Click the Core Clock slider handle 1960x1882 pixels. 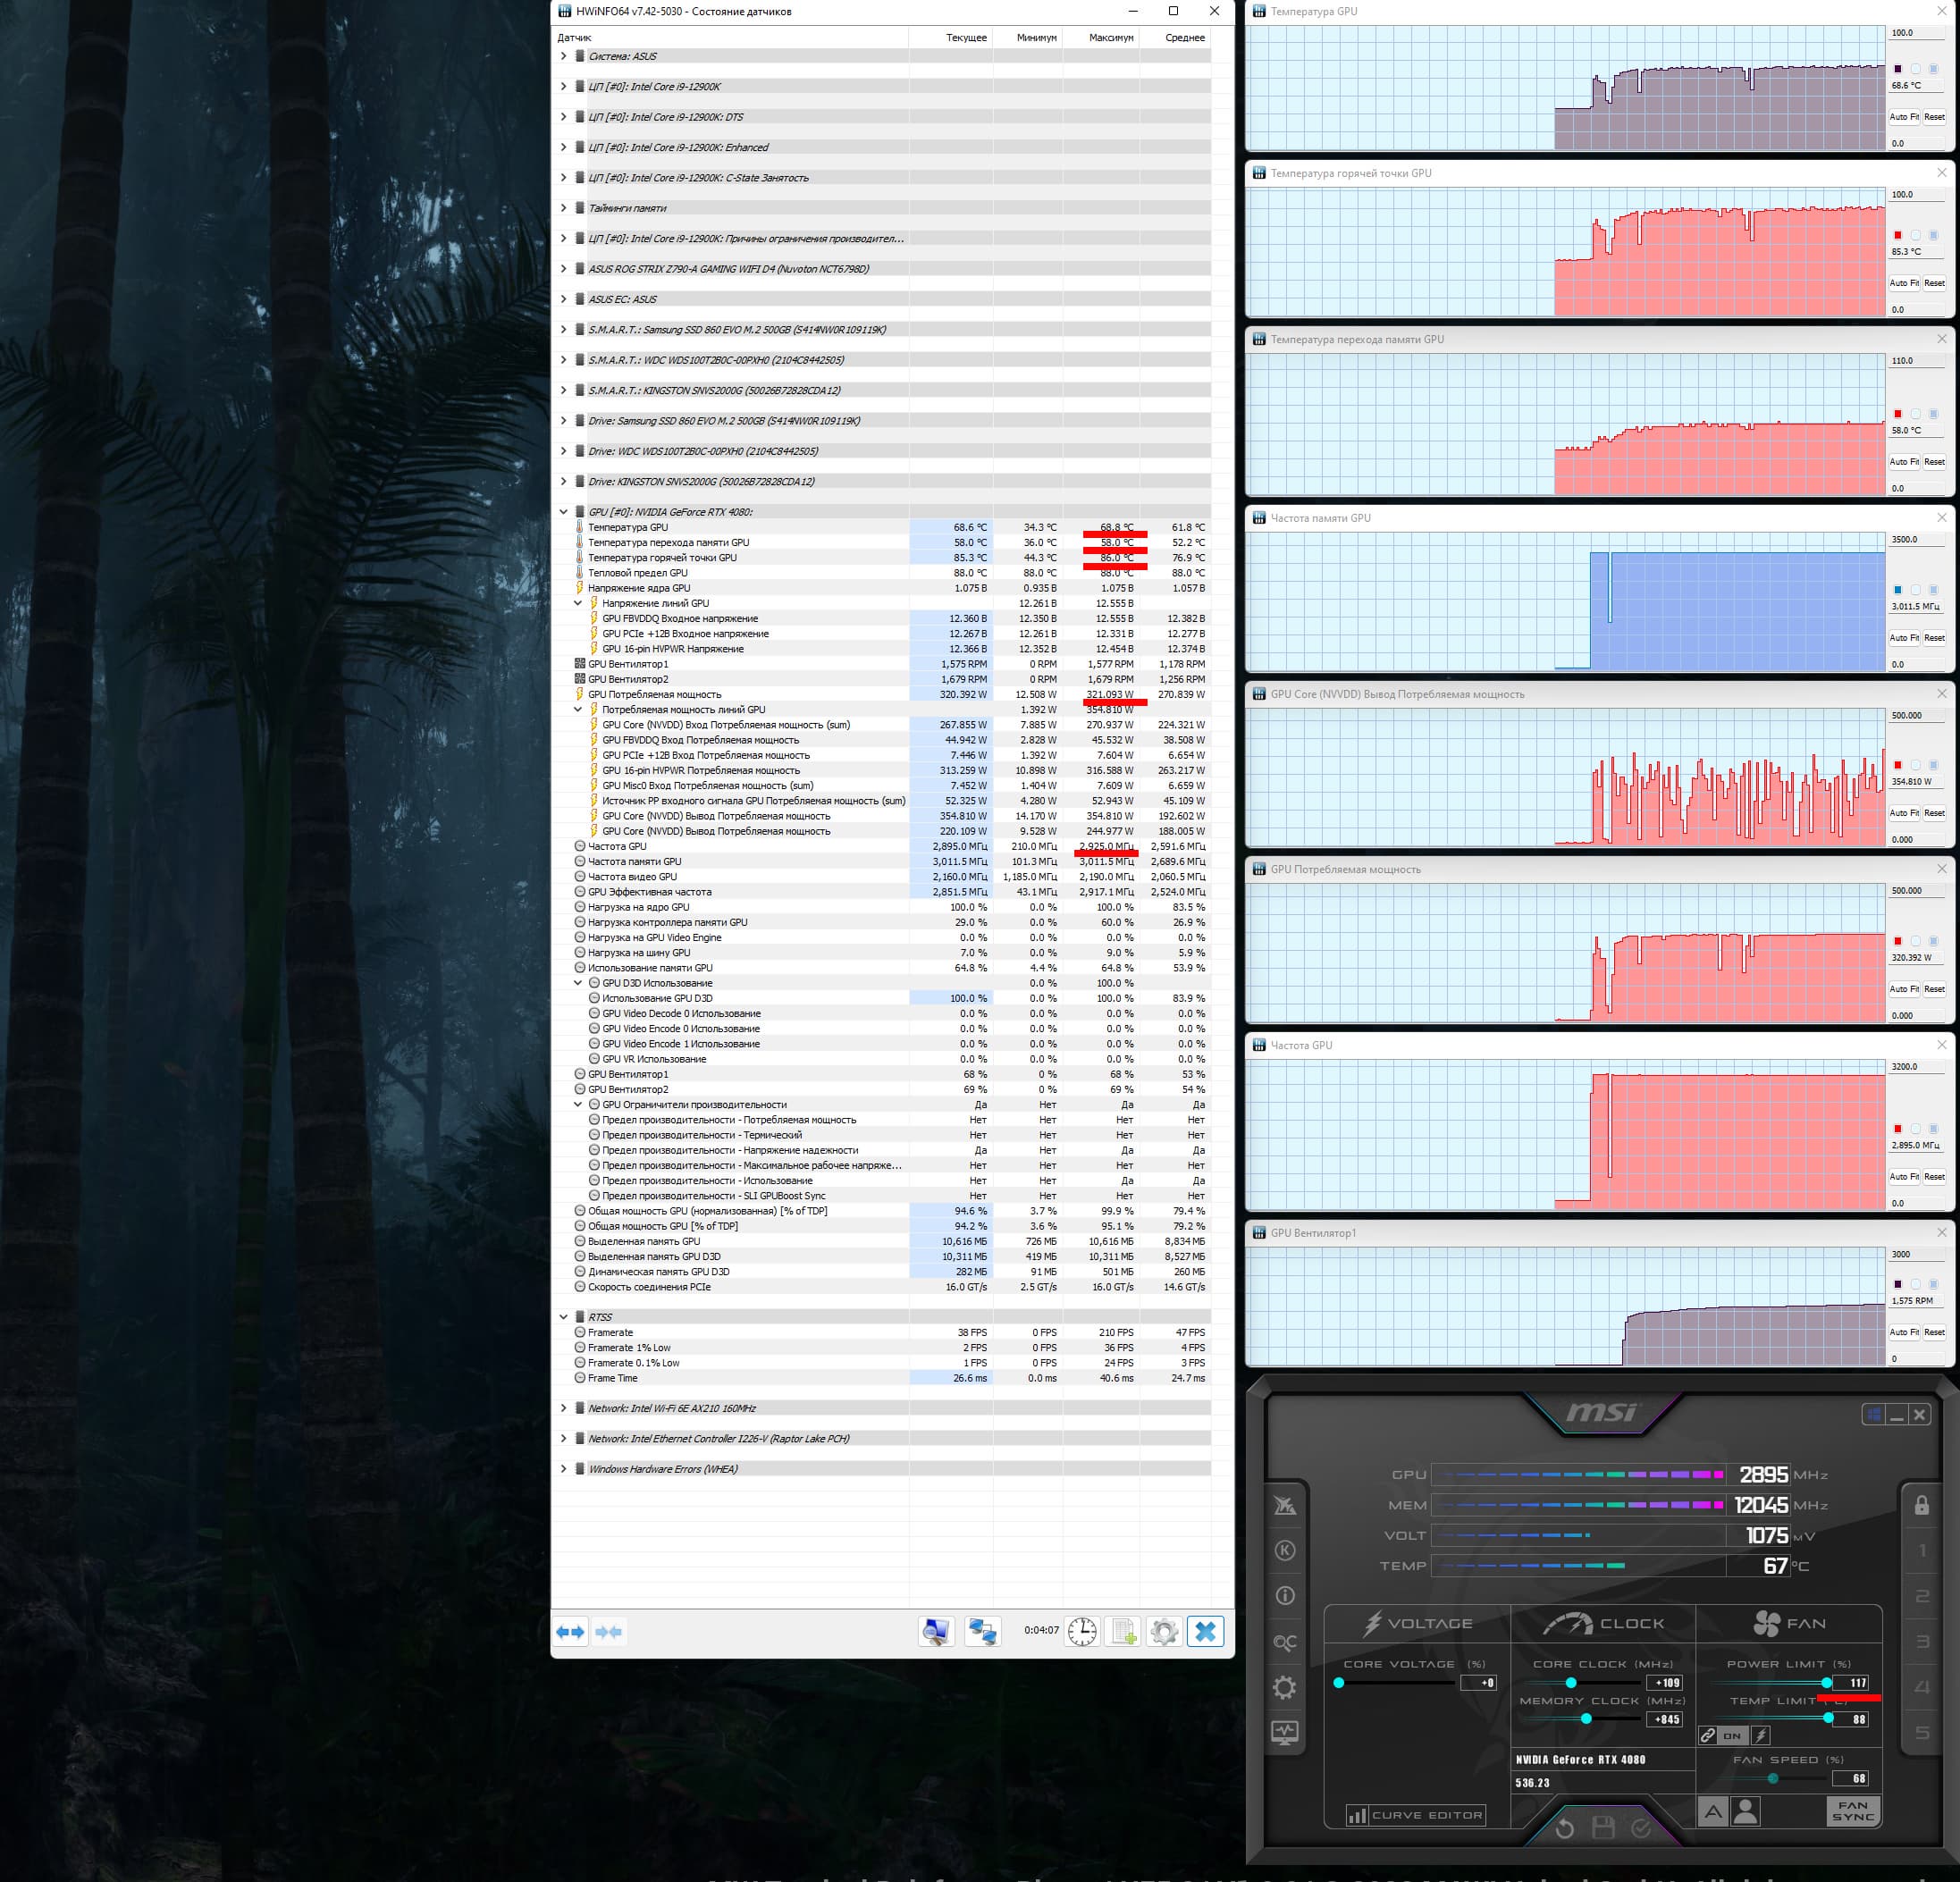(x=1571, y=1683)
